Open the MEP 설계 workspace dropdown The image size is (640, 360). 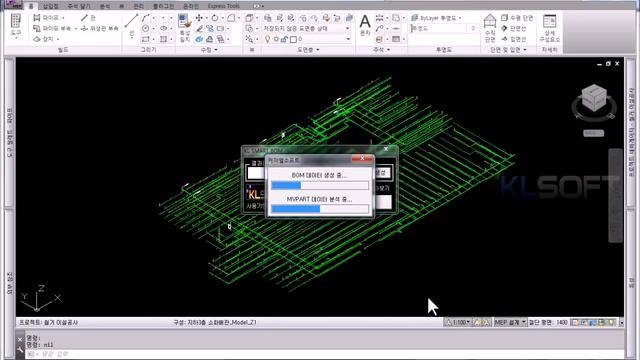tap(524, 322)
